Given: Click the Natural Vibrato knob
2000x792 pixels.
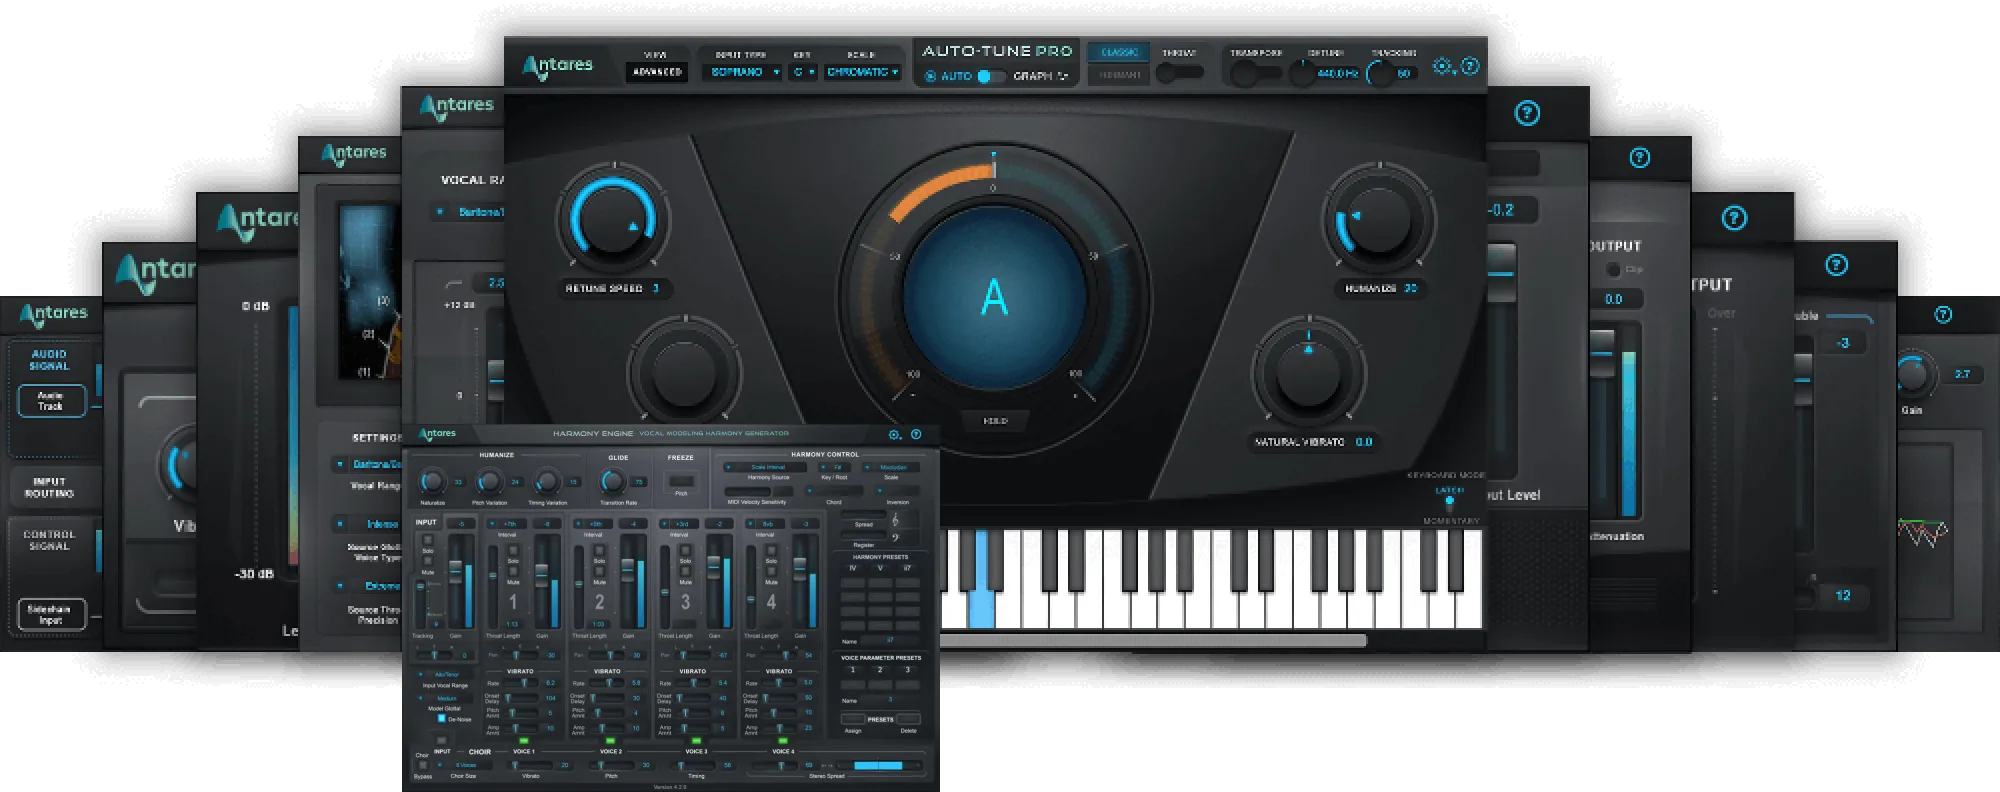Looking at the screenshot, I should pyautogui.click(x=1308, y=375).
